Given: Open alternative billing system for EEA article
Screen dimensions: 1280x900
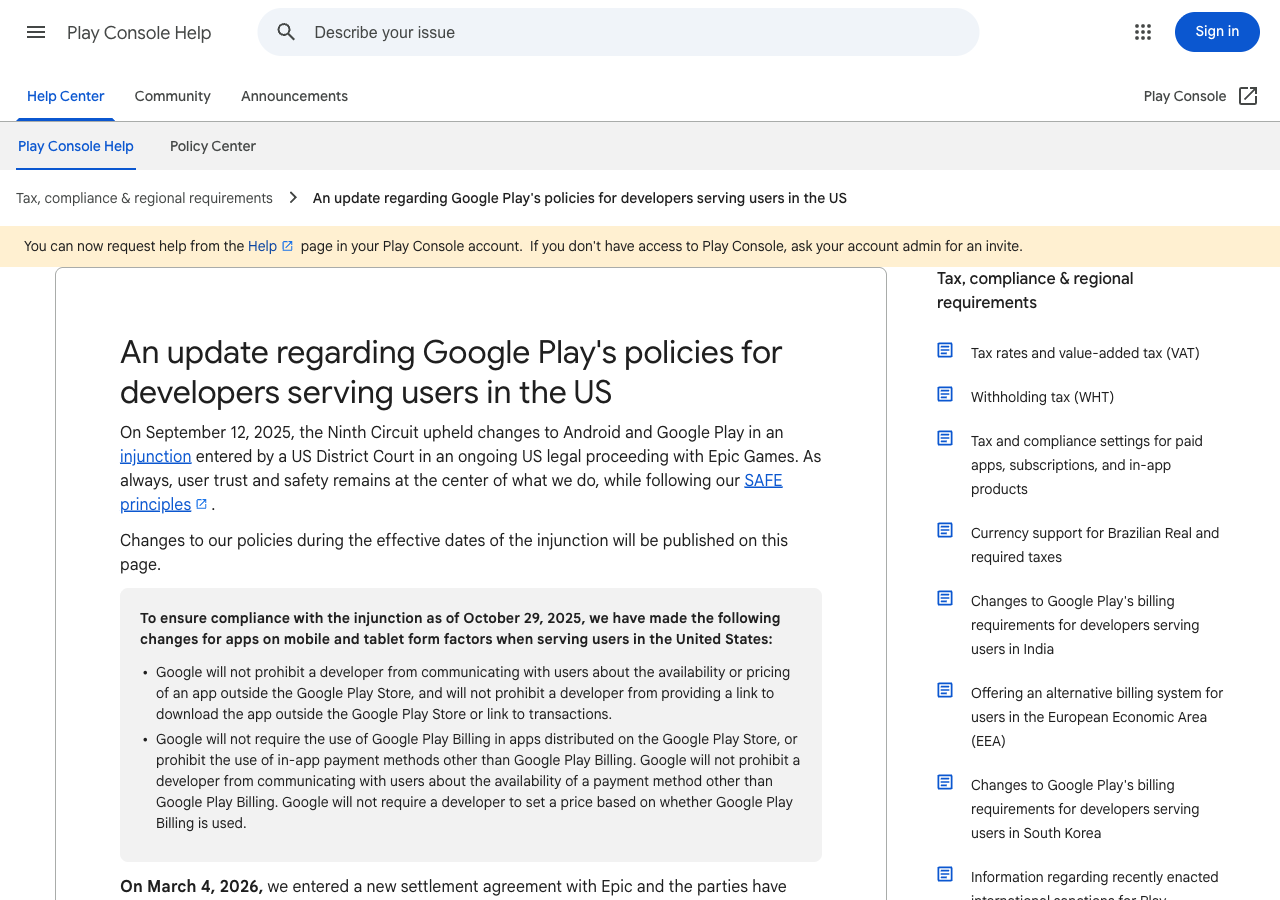Looking at the screenshot, I should [1097, 717].
